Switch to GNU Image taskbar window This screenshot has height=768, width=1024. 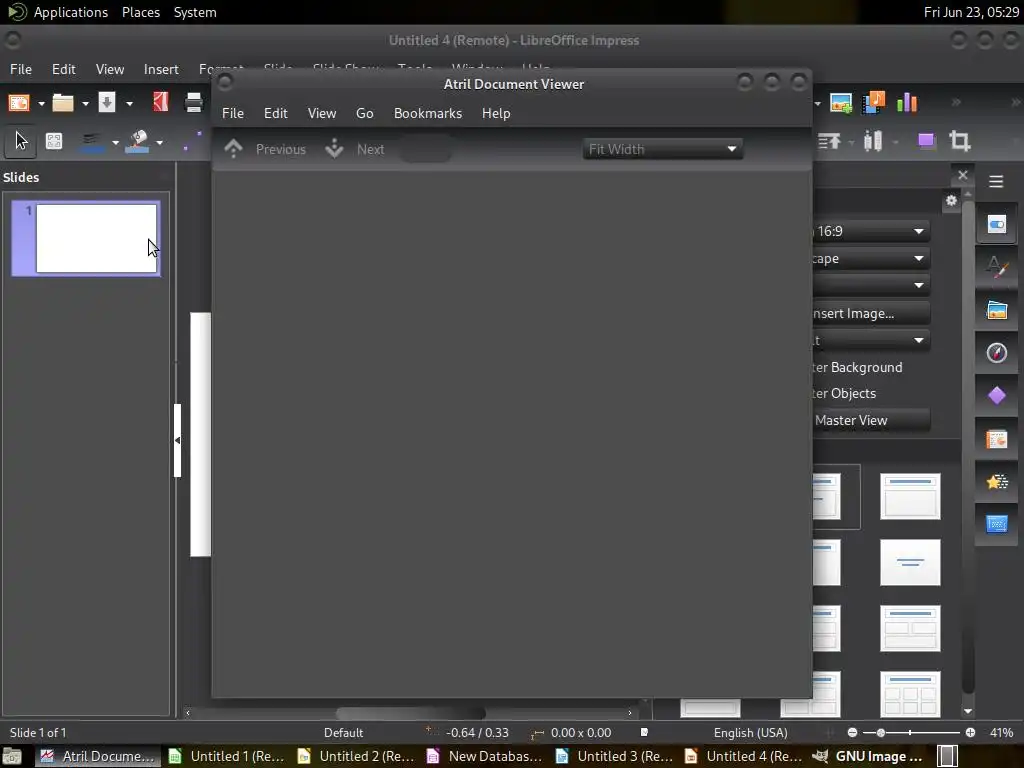tap(869, 756)
